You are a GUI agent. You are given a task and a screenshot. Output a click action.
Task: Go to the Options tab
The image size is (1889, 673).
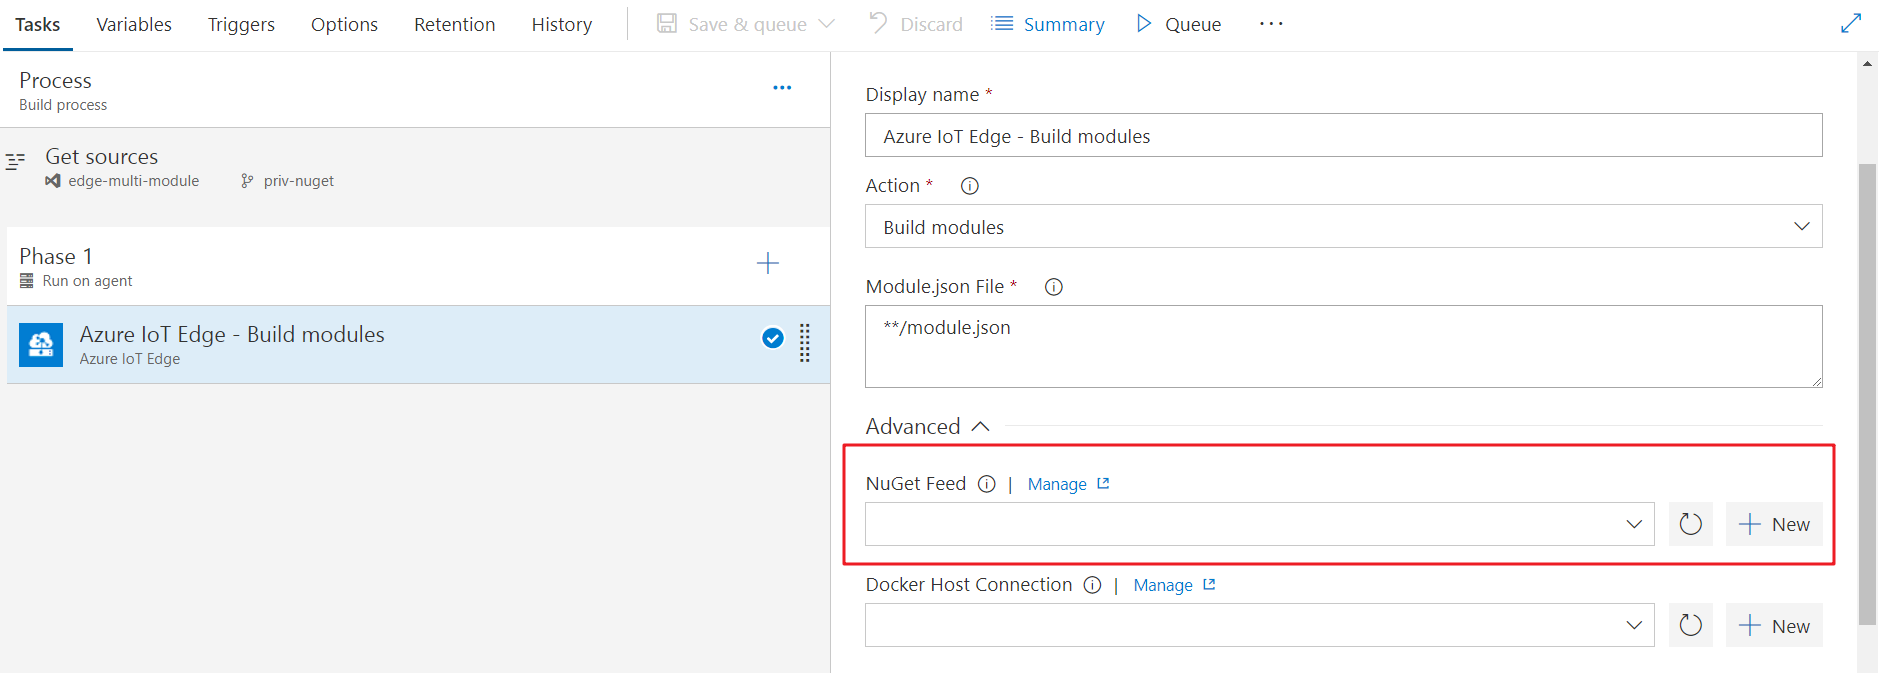pyautogui.click(x=344, y=24)
